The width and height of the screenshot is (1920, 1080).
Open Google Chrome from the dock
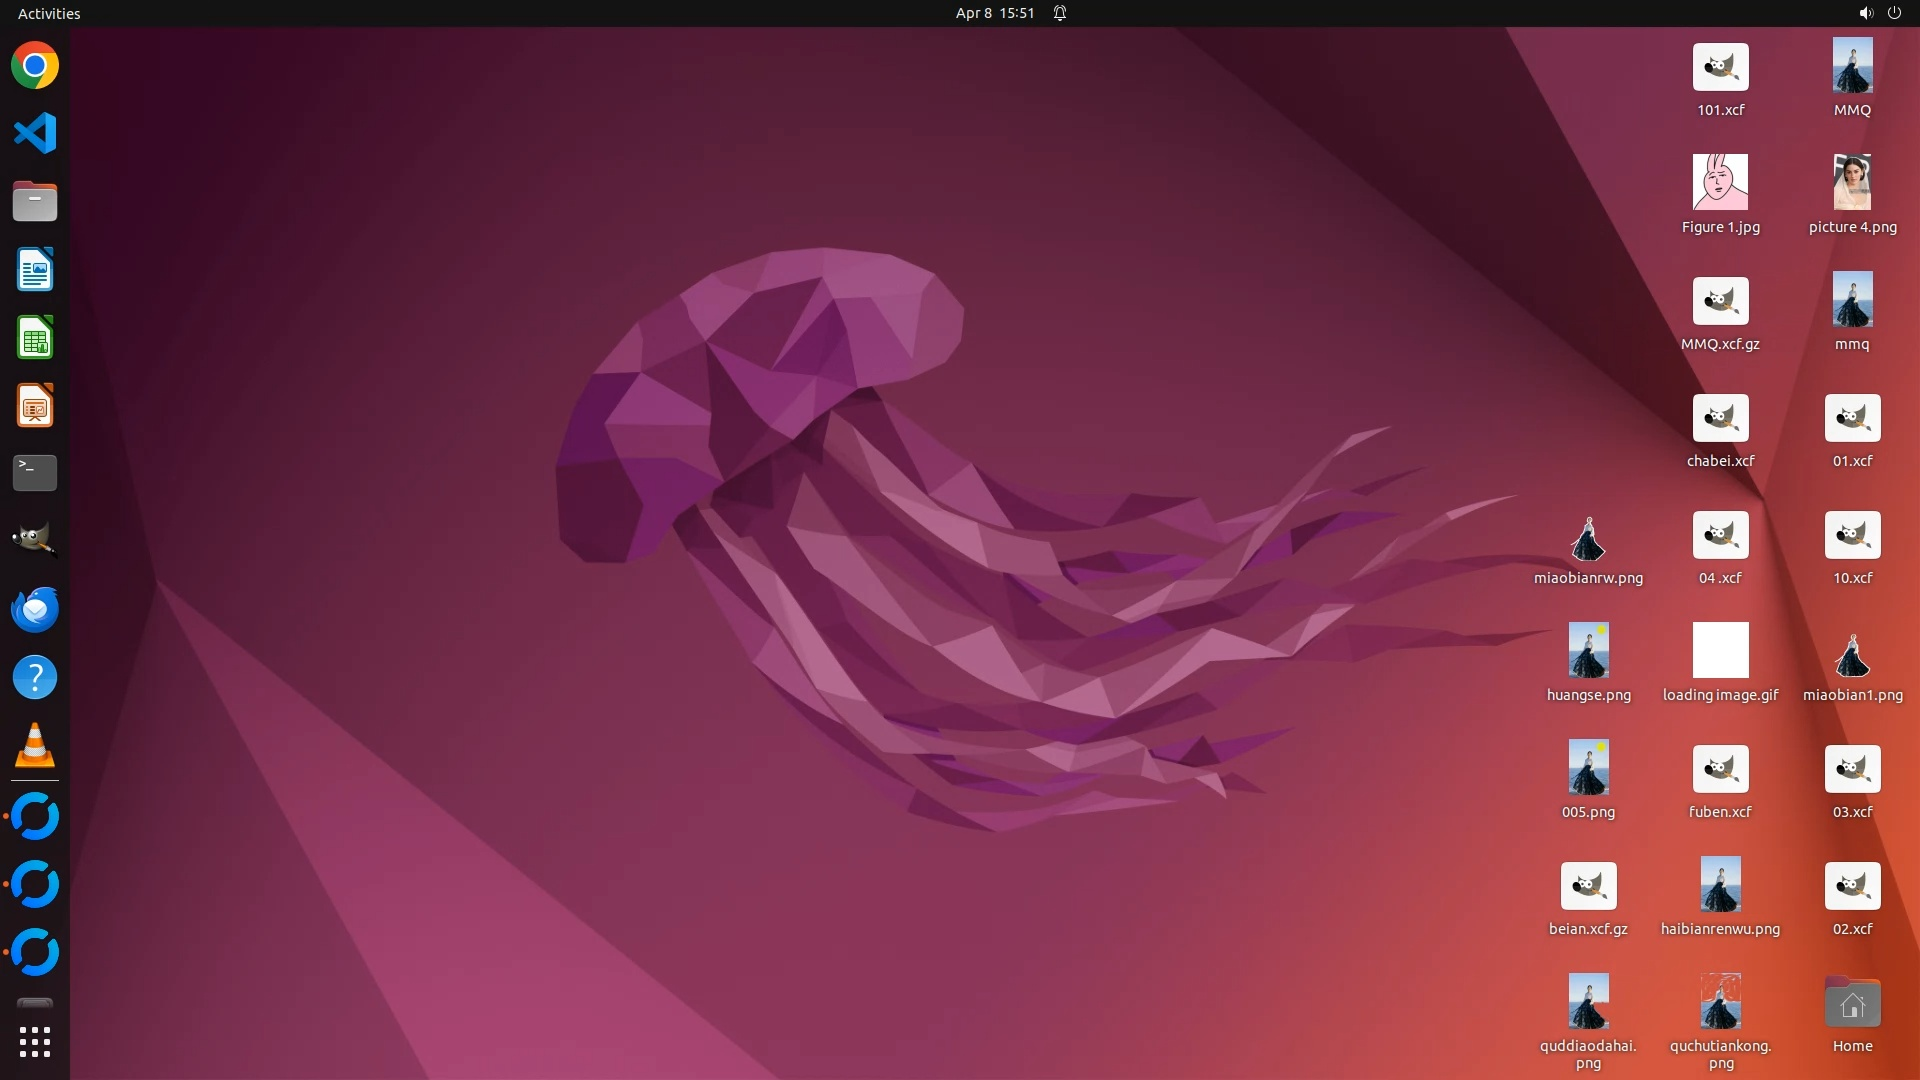coord(35,66)
